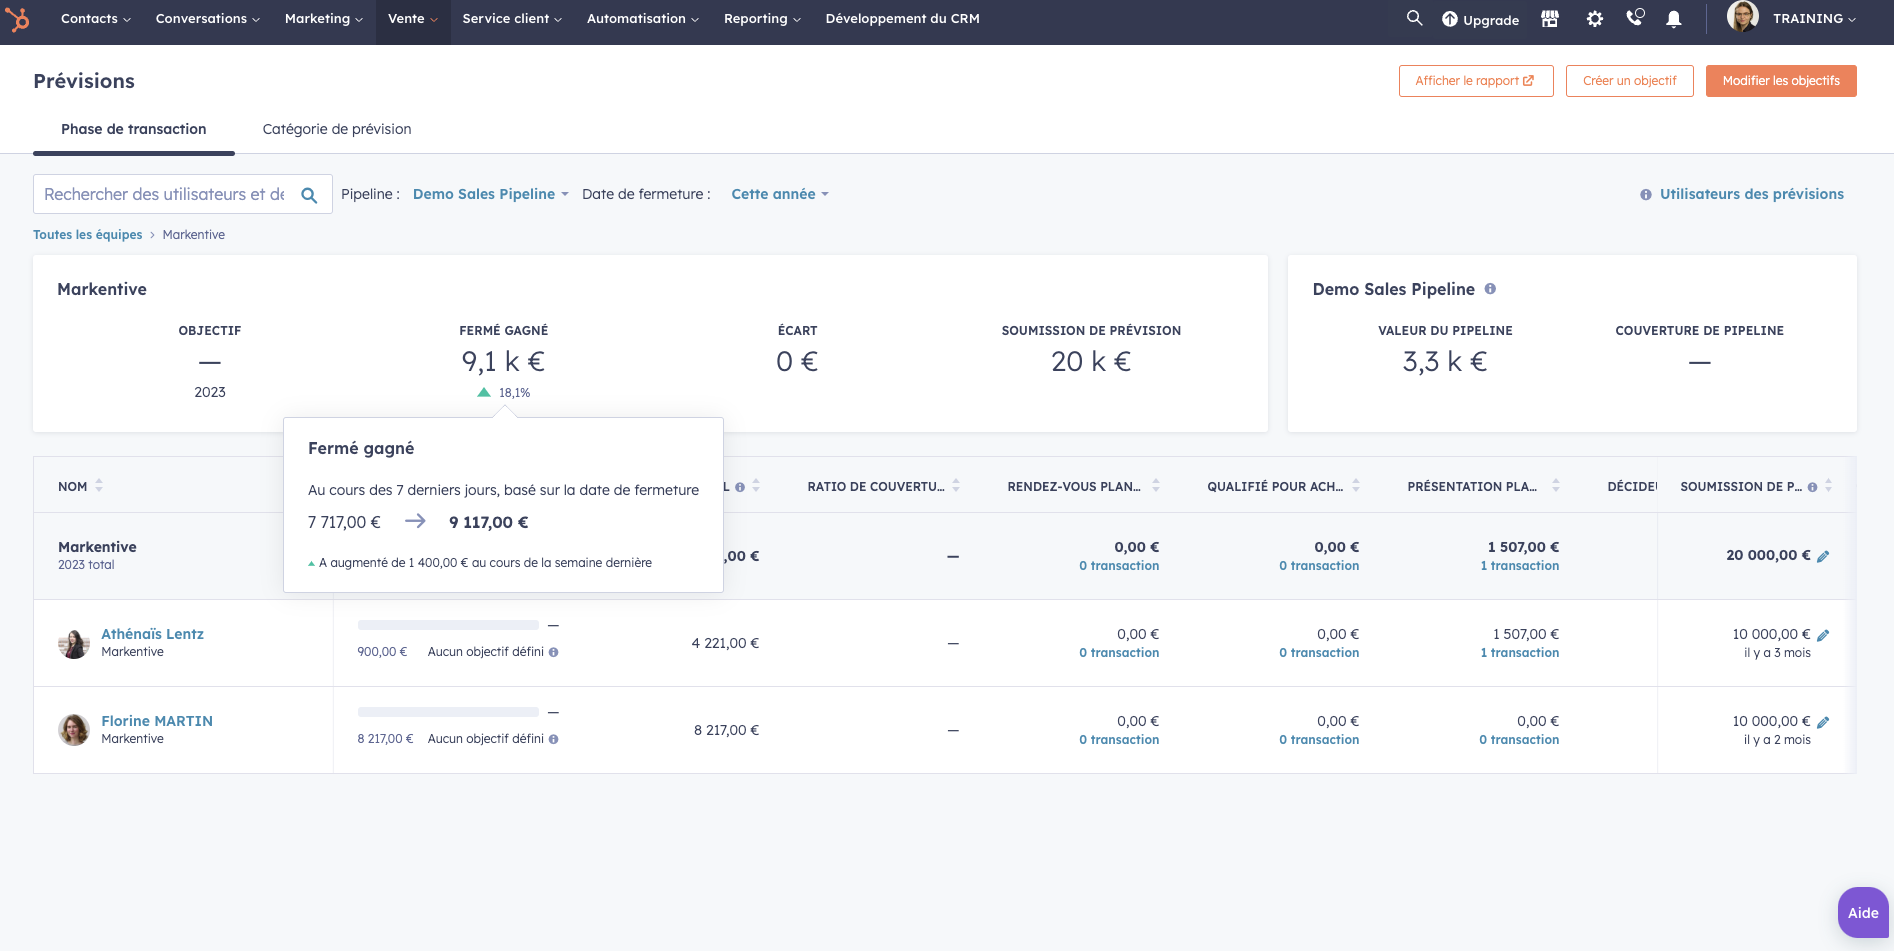The image size is (1894, 951).
Task: Click the search icon in user search field
Action: (x=310, y=195)
